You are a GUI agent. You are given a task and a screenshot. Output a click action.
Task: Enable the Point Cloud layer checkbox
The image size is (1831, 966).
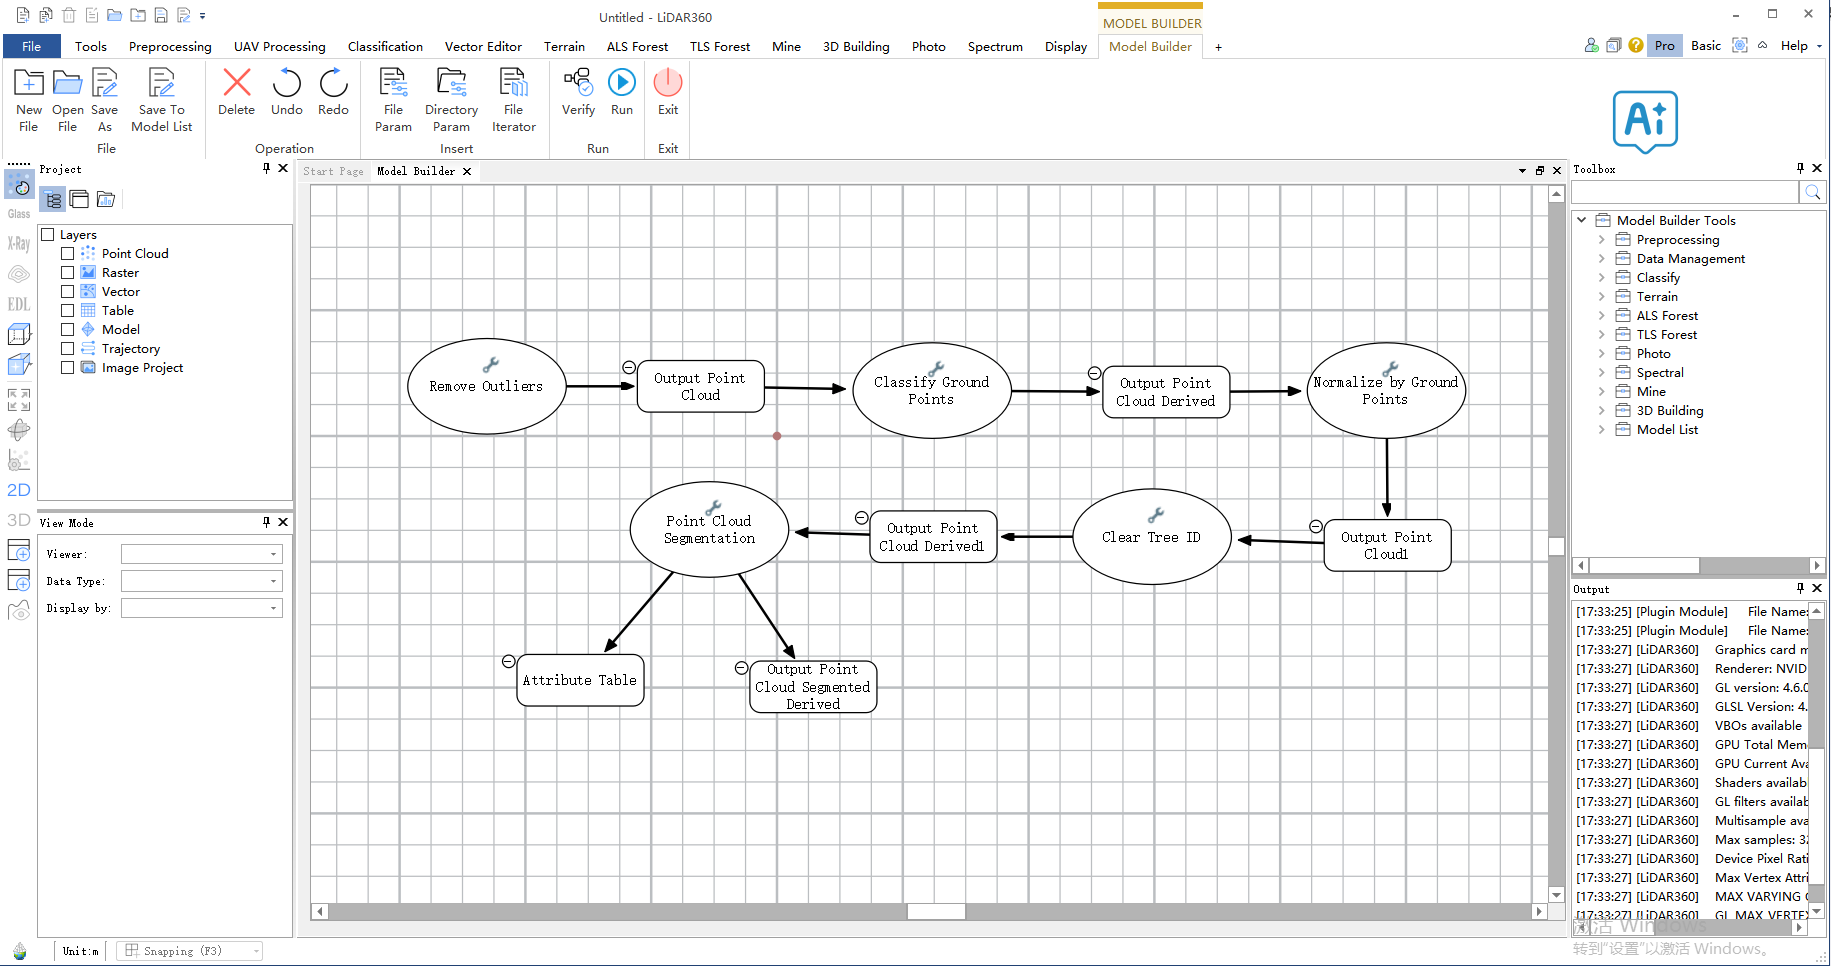click(67, 253)
